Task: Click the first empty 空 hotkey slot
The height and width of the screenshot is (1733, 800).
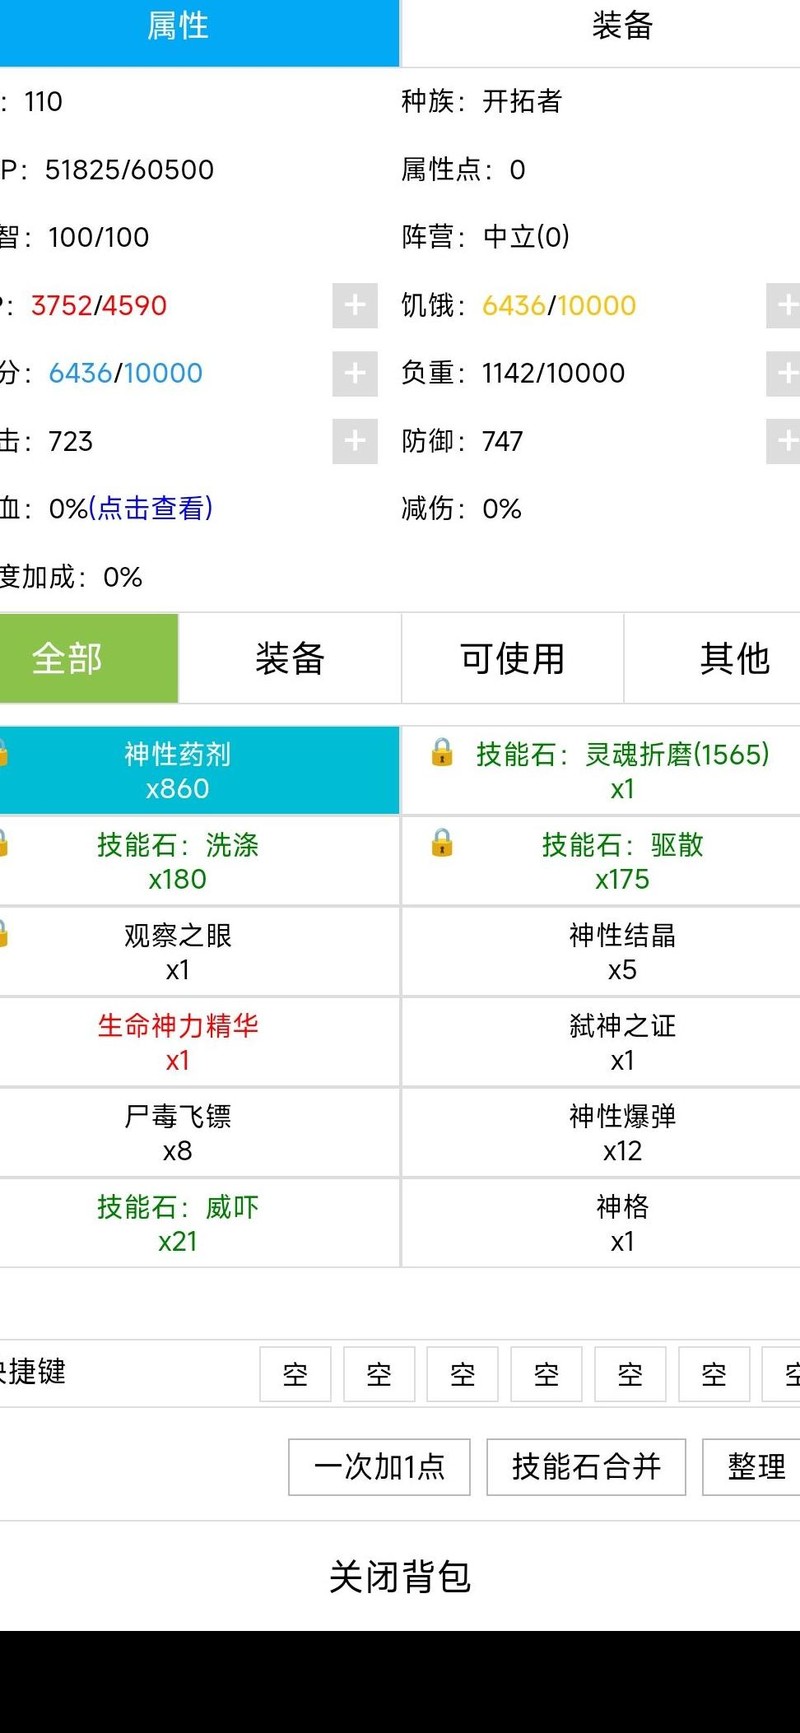Action: click(295, 1375)
